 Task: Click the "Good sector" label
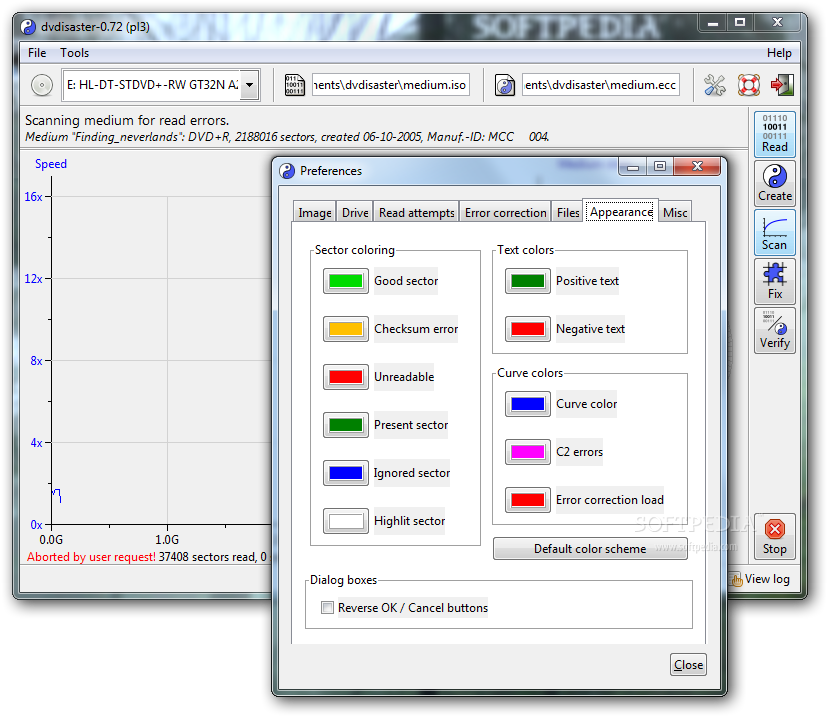[406, 281]
